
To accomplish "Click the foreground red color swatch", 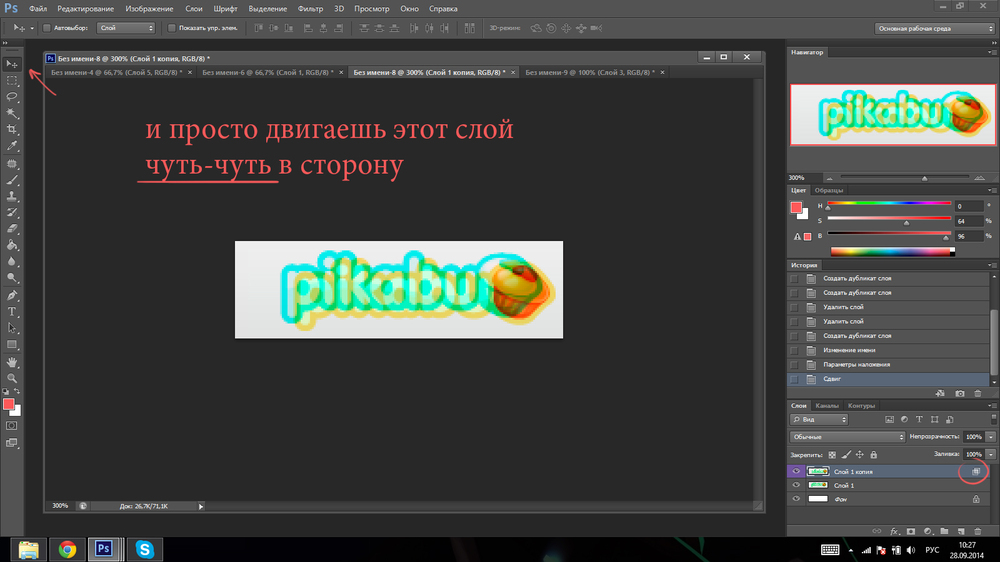I will pyautogui.click(x=8, y=404).
